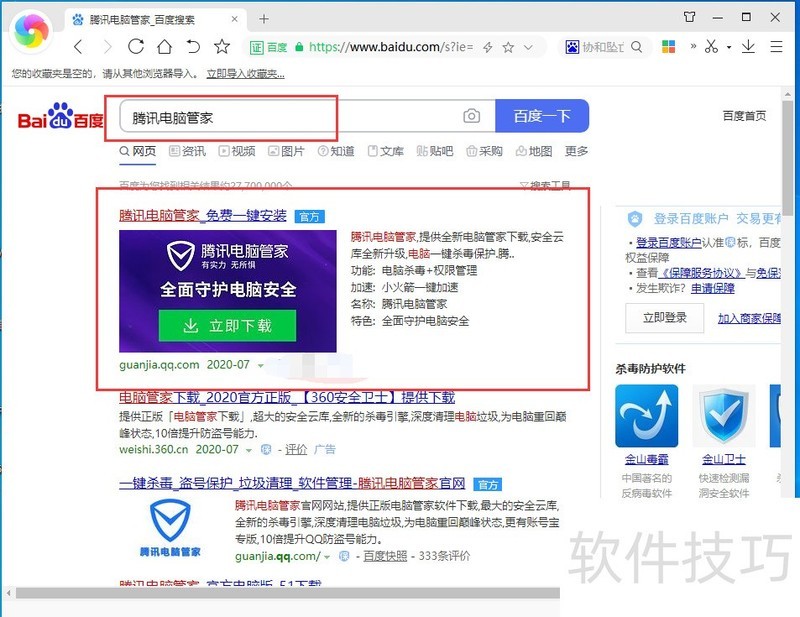Expand the screenshot tool dropdown arrow

pos(729,47)
